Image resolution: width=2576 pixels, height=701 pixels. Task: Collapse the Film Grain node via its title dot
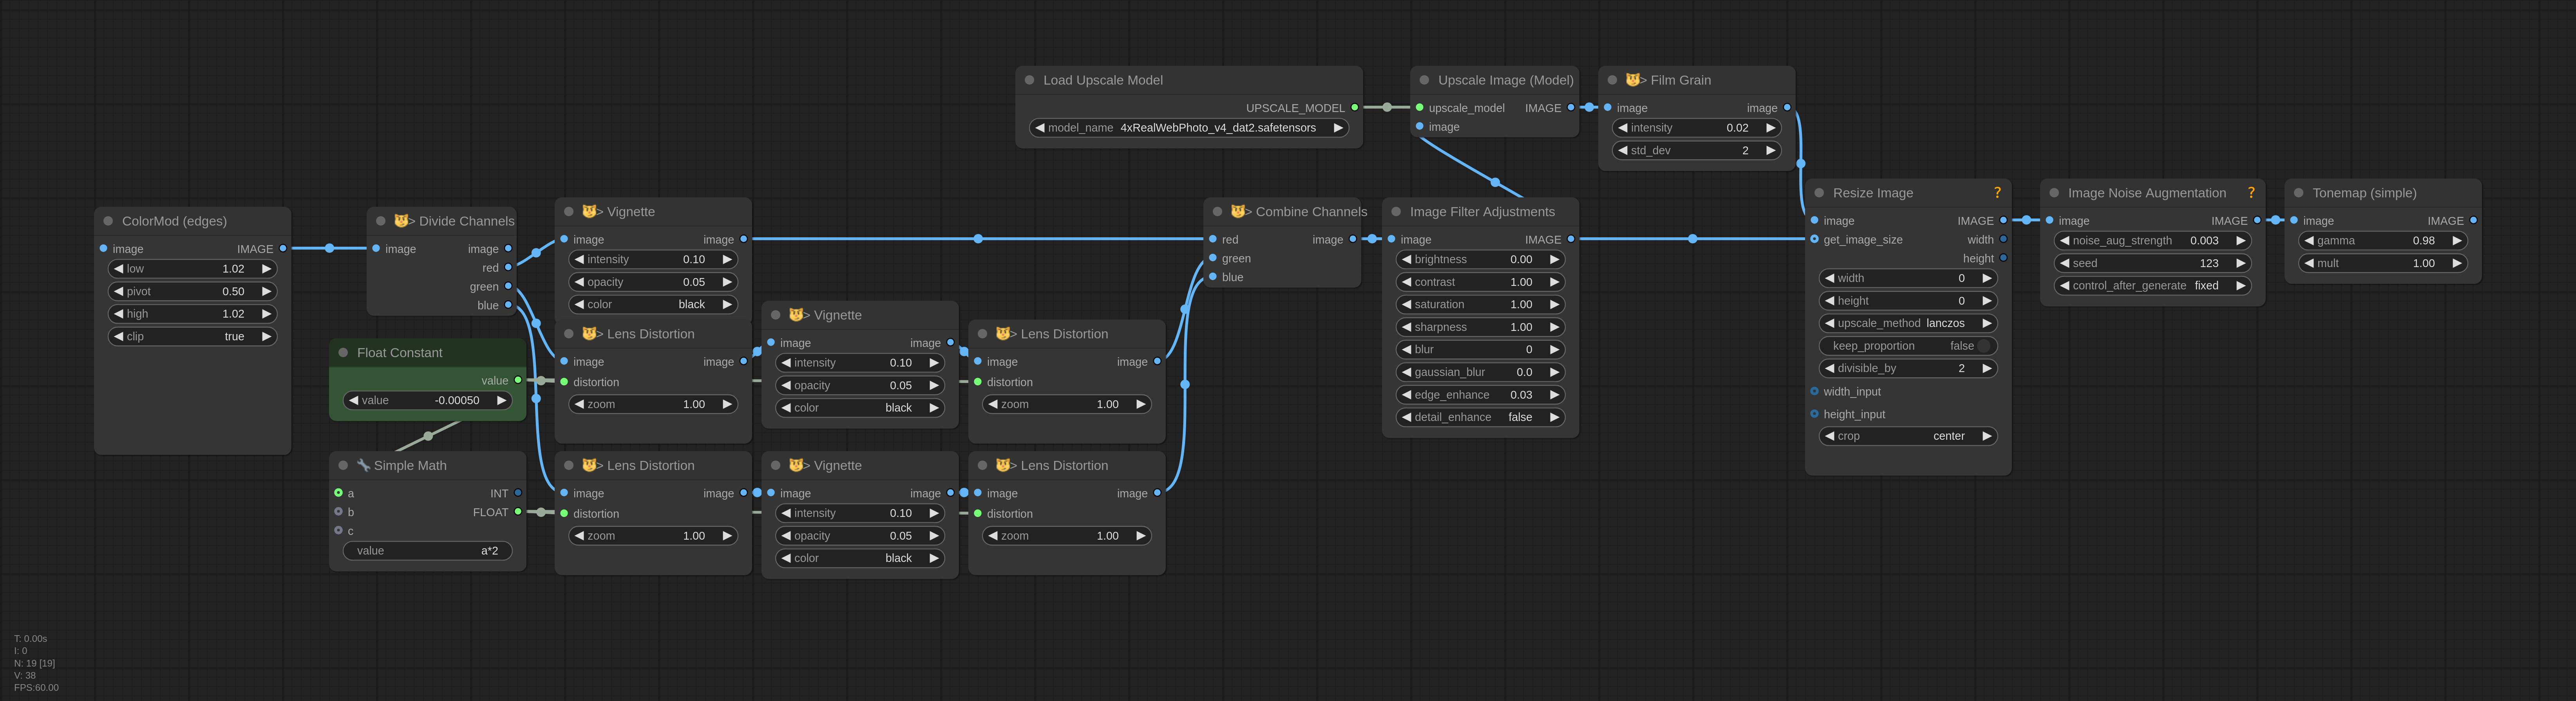1612,80
